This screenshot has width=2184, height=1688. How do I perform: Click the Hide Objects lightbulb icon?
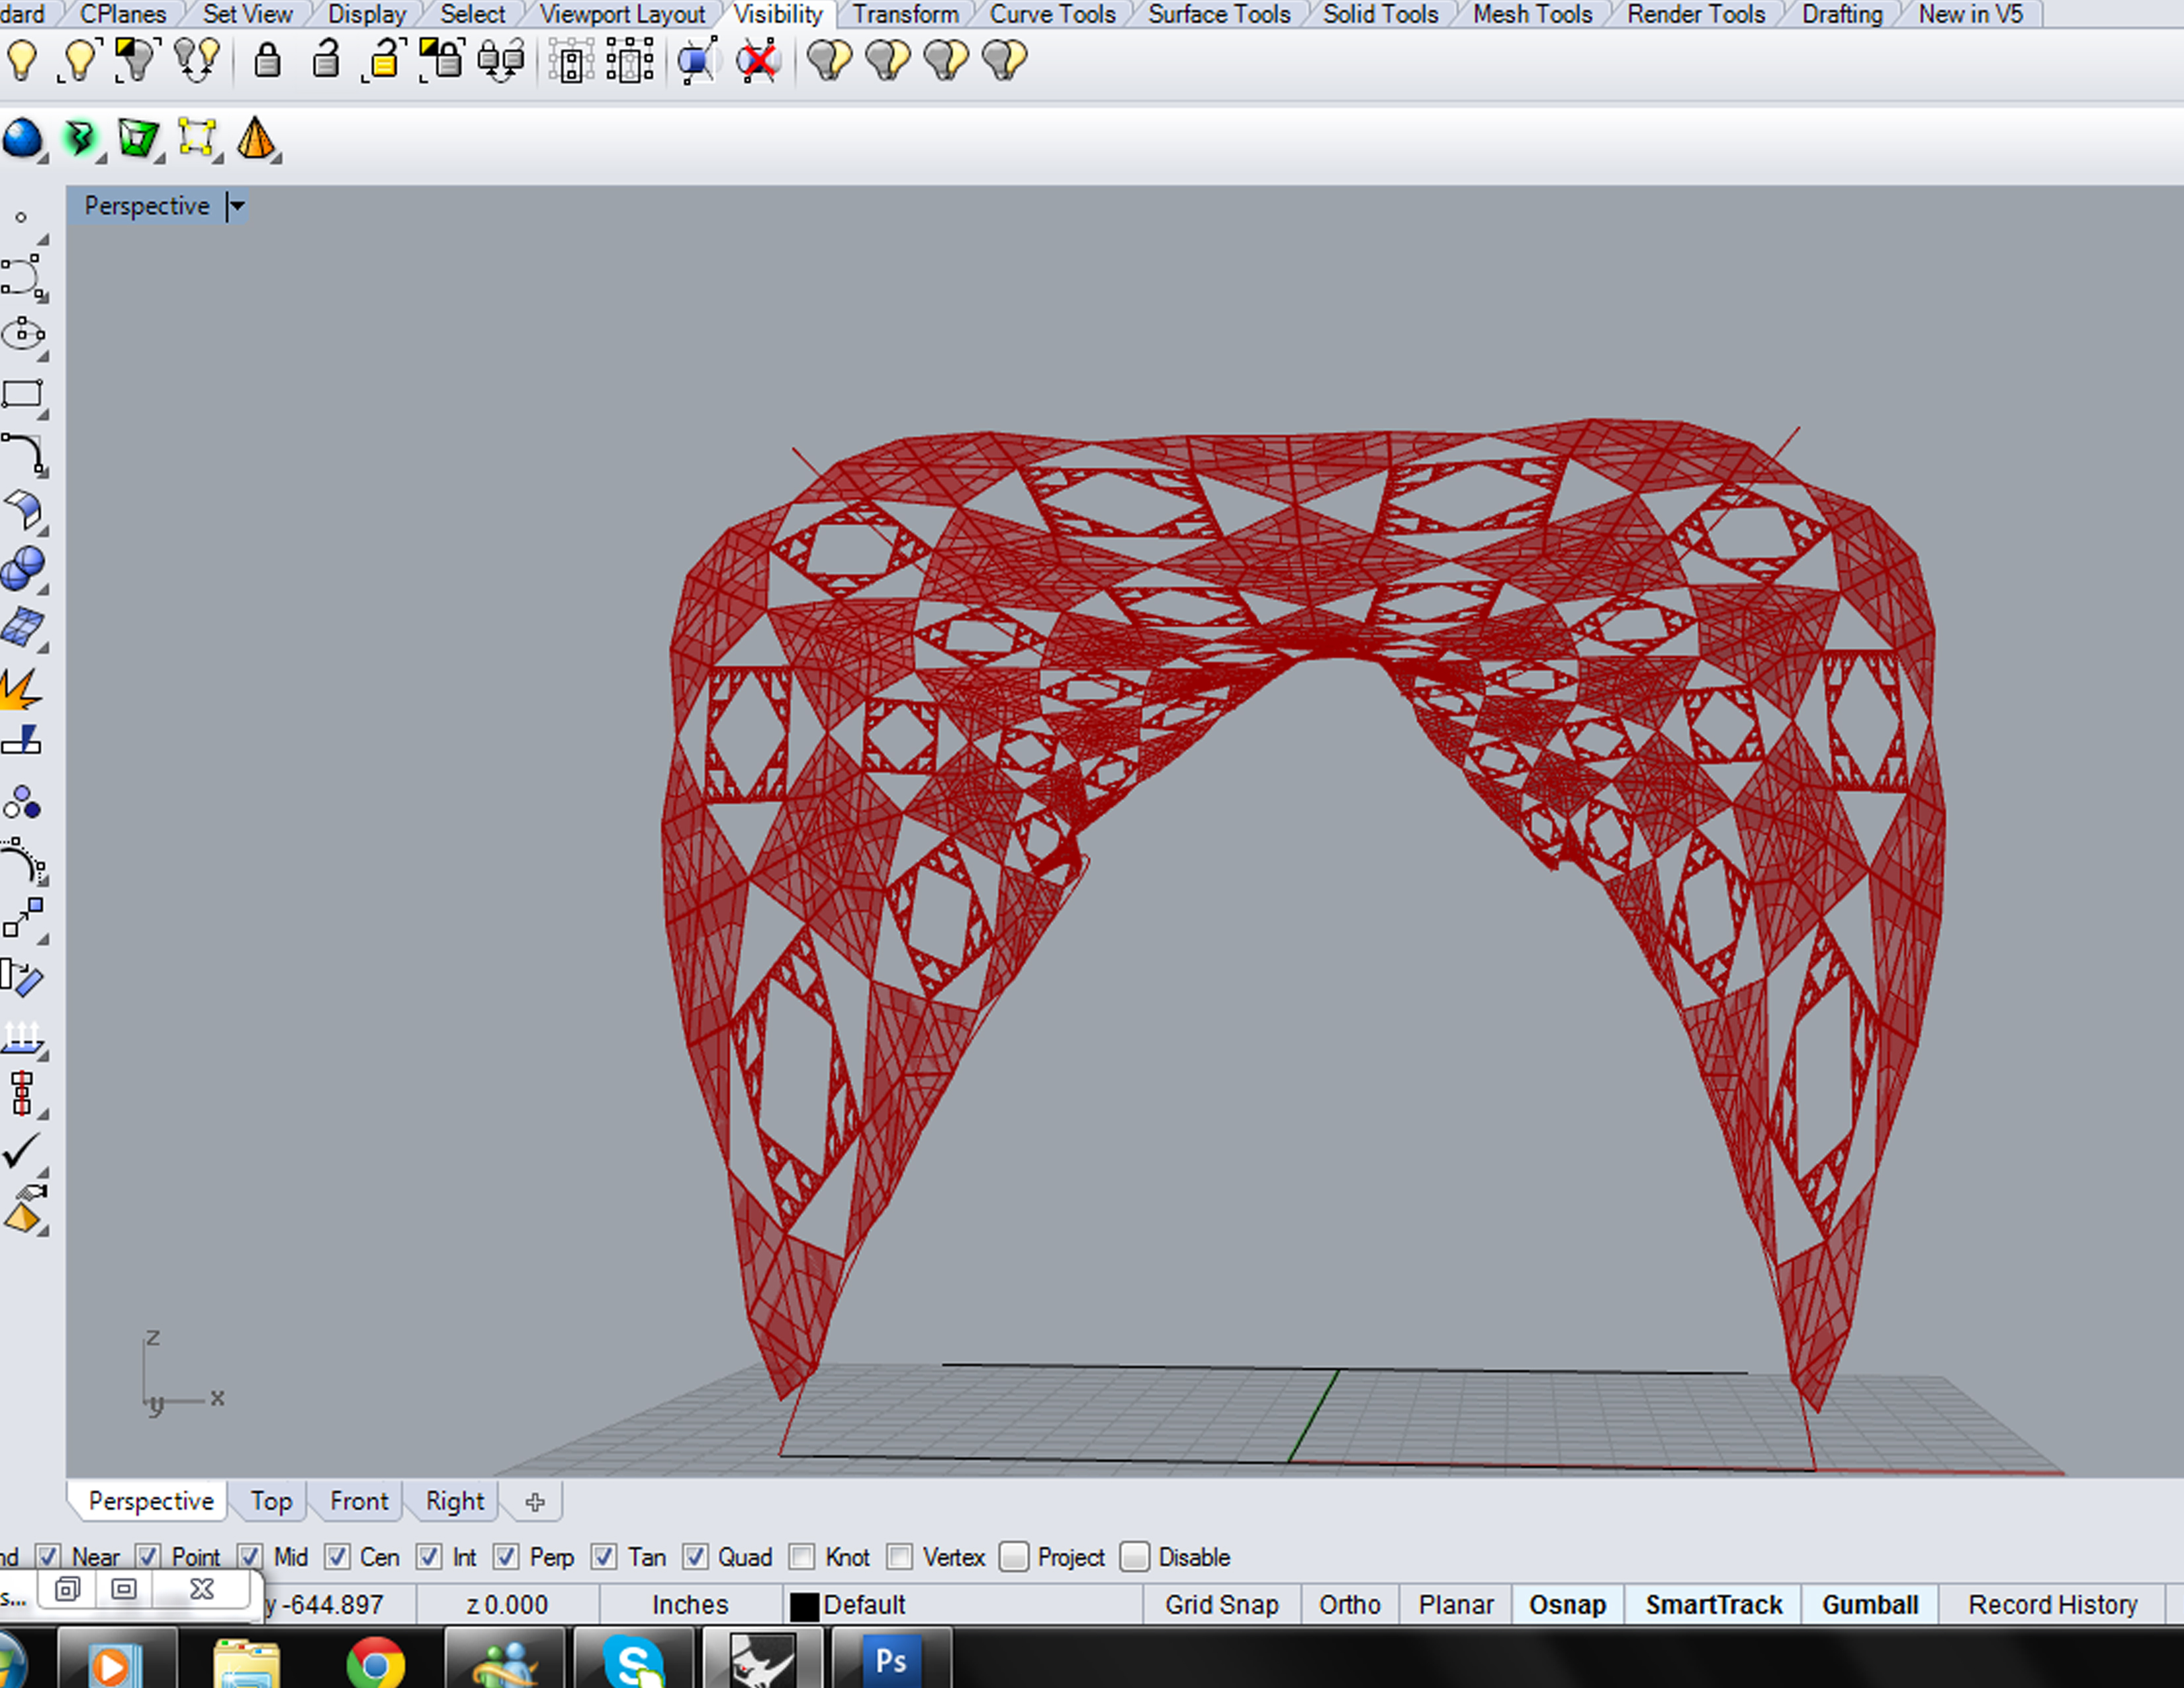point(22,61)
